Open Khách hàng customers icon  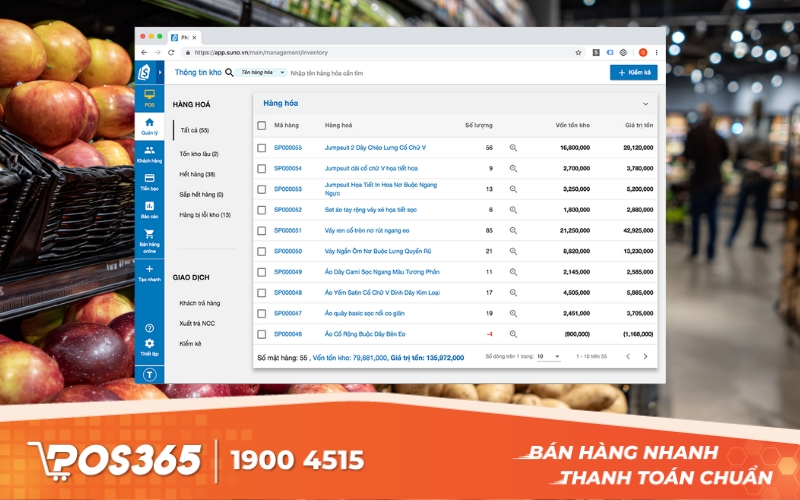(x=149, y=150)
